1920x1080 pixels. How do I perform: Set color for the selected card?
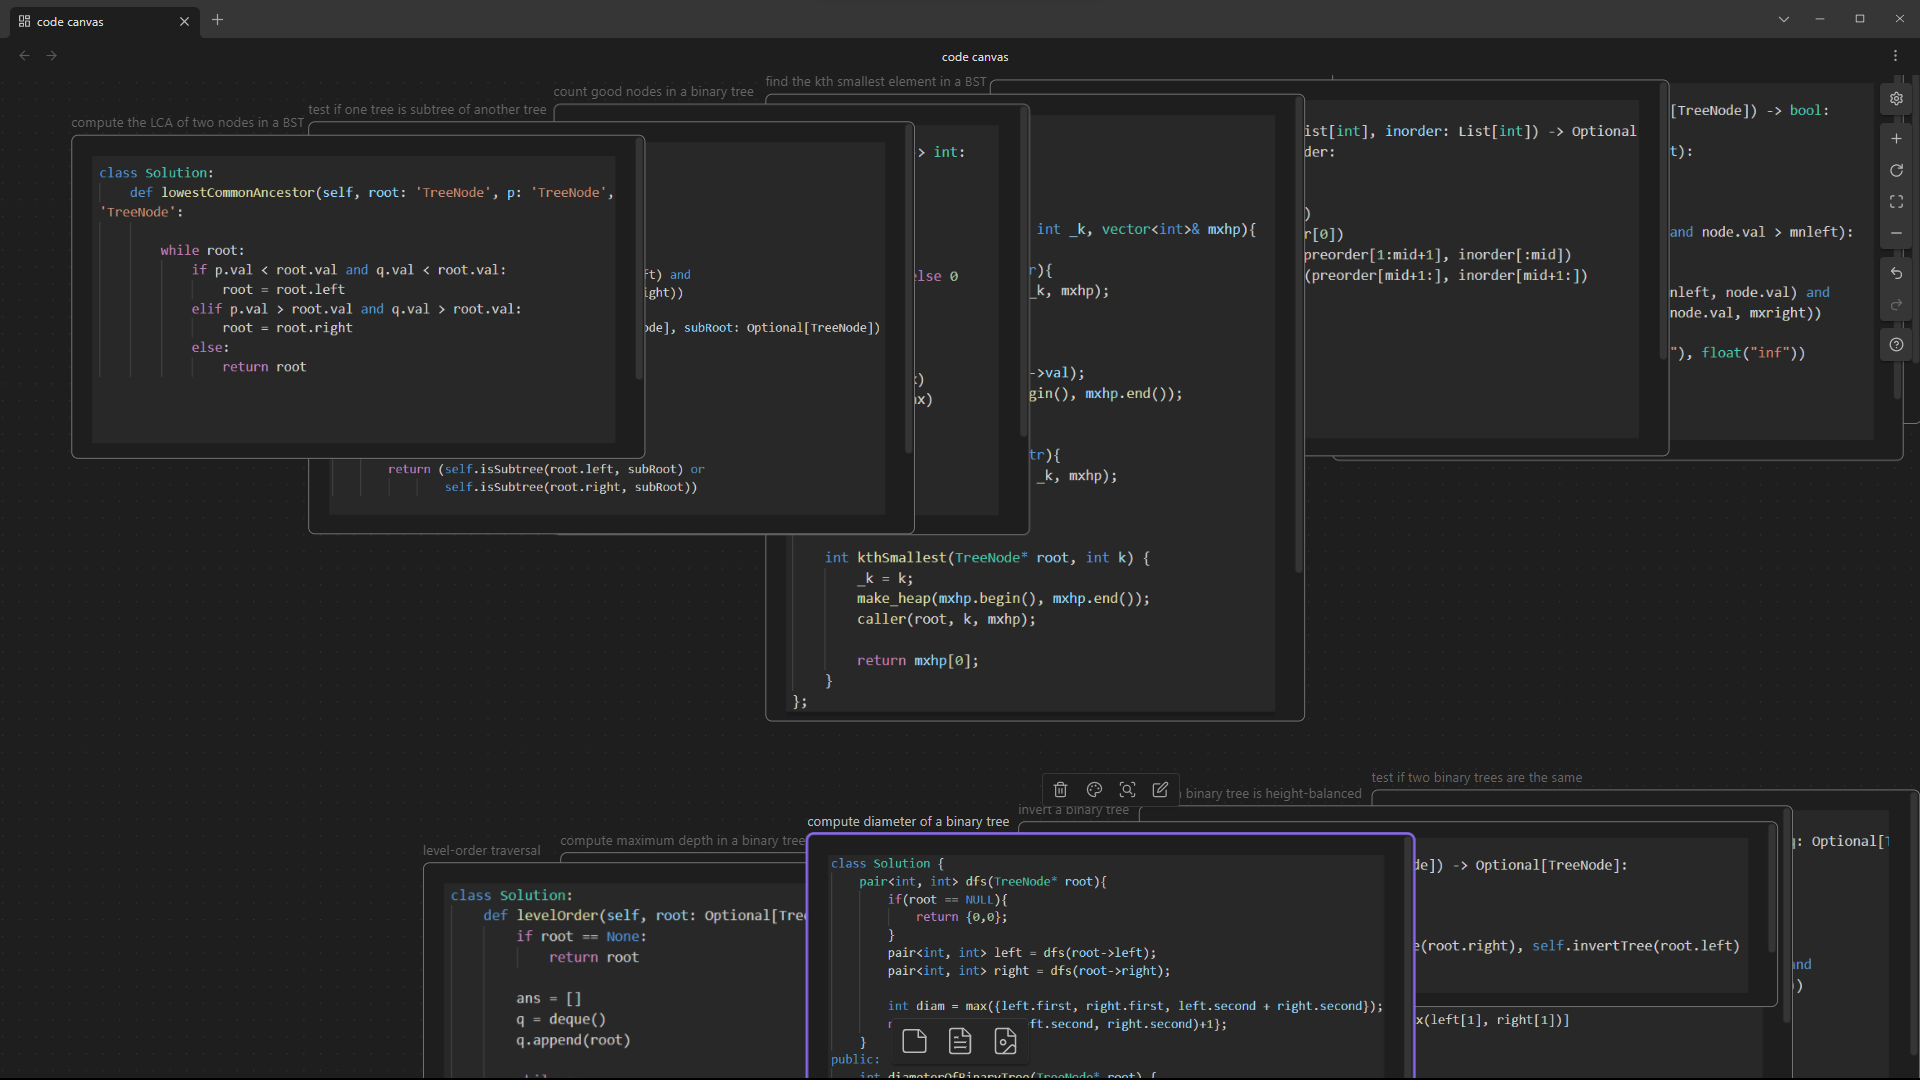tap(1094, 790)
